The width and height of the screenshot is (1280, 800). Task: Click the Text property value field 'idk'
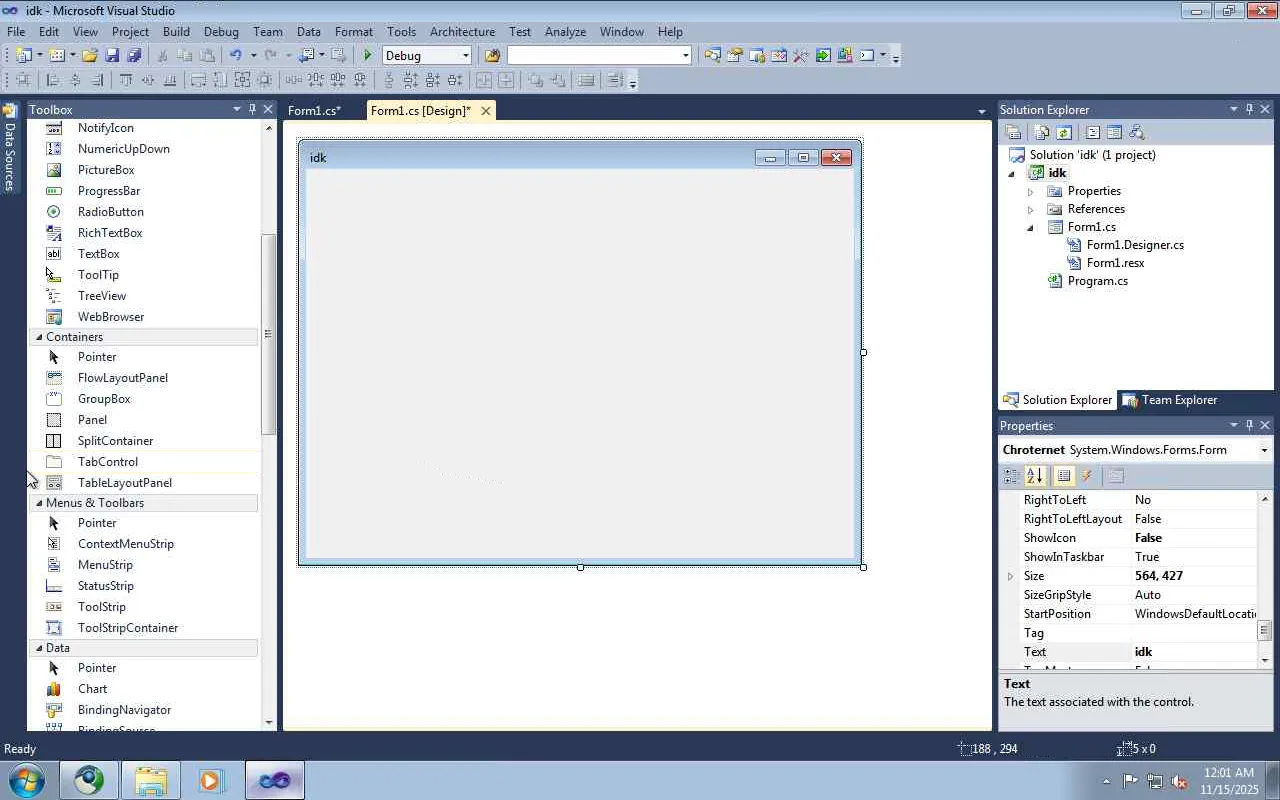point(1194,652)
